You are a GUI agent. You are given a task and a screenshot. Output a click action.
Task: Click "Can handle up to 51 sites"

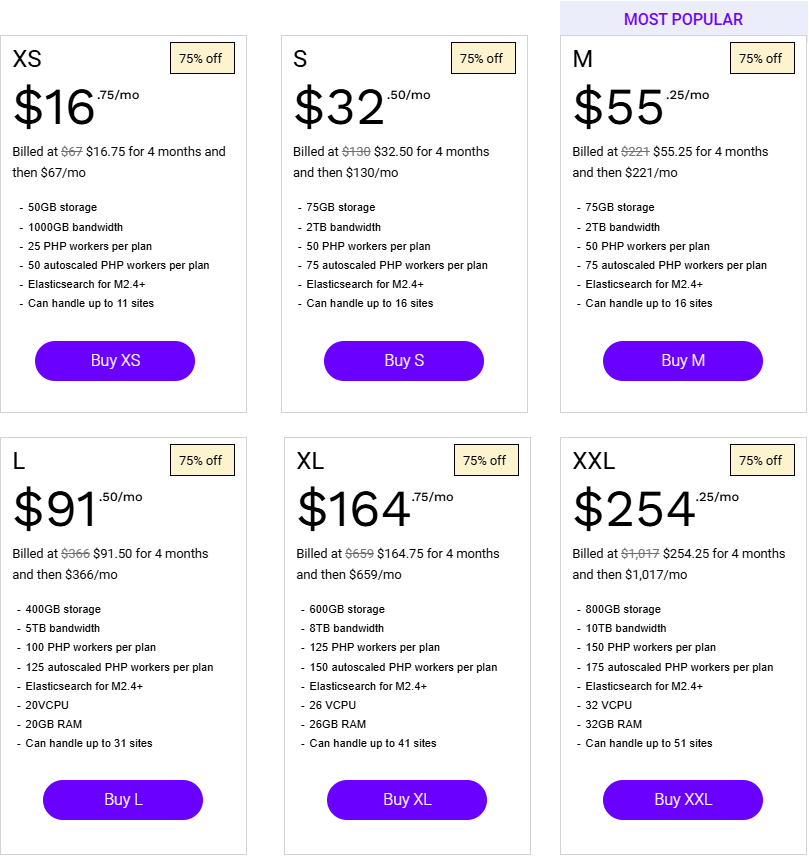tap(649, 743)
